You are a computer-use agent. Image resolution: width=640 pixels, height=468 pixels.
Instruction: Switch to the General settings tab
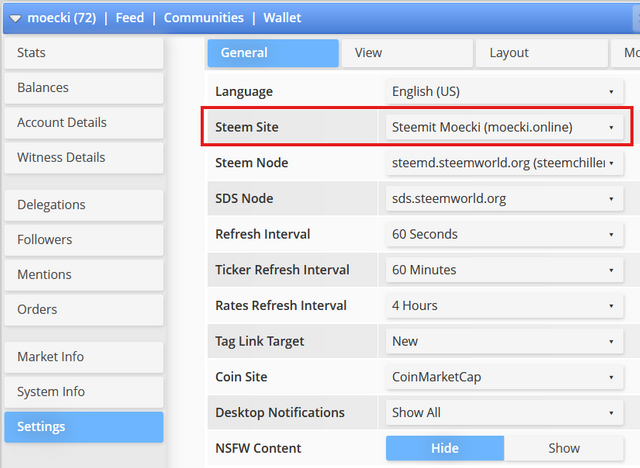pos(273,53)
